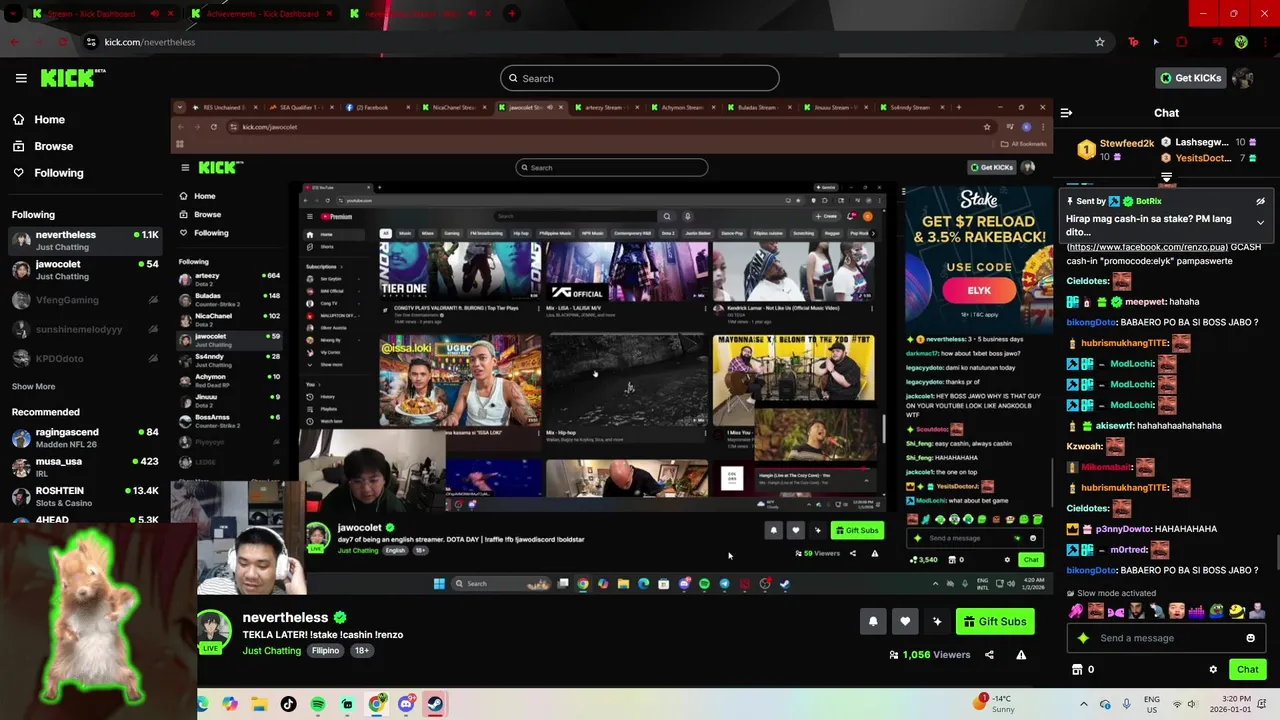Click the kick.com/nevertheless address bar

pos(590,42)
